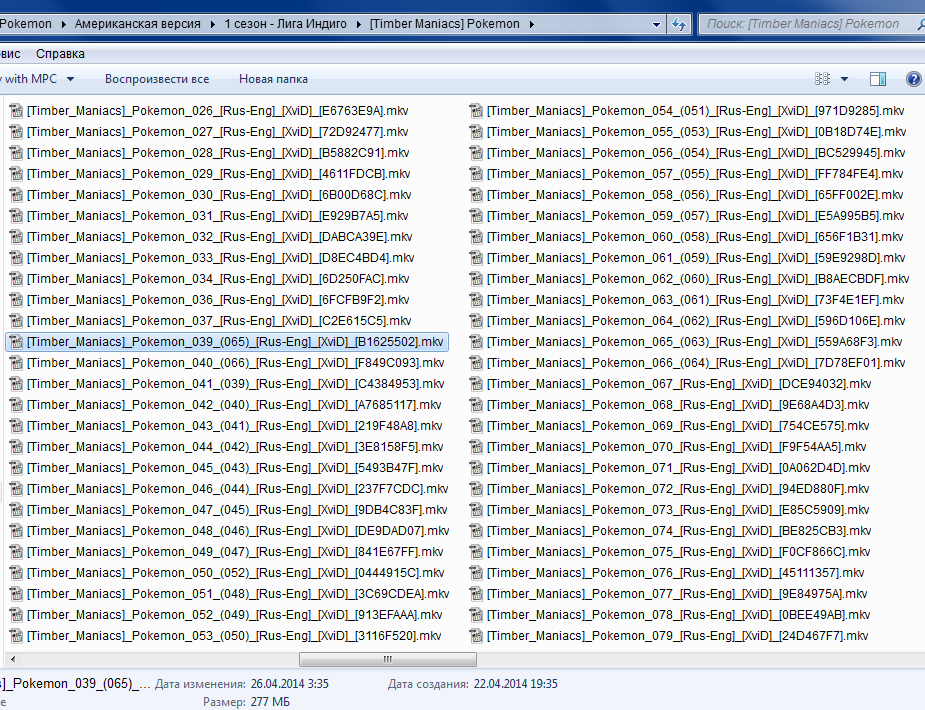Click '1 сезон - Лига Индиго' breadcrumb

[286, 24]
